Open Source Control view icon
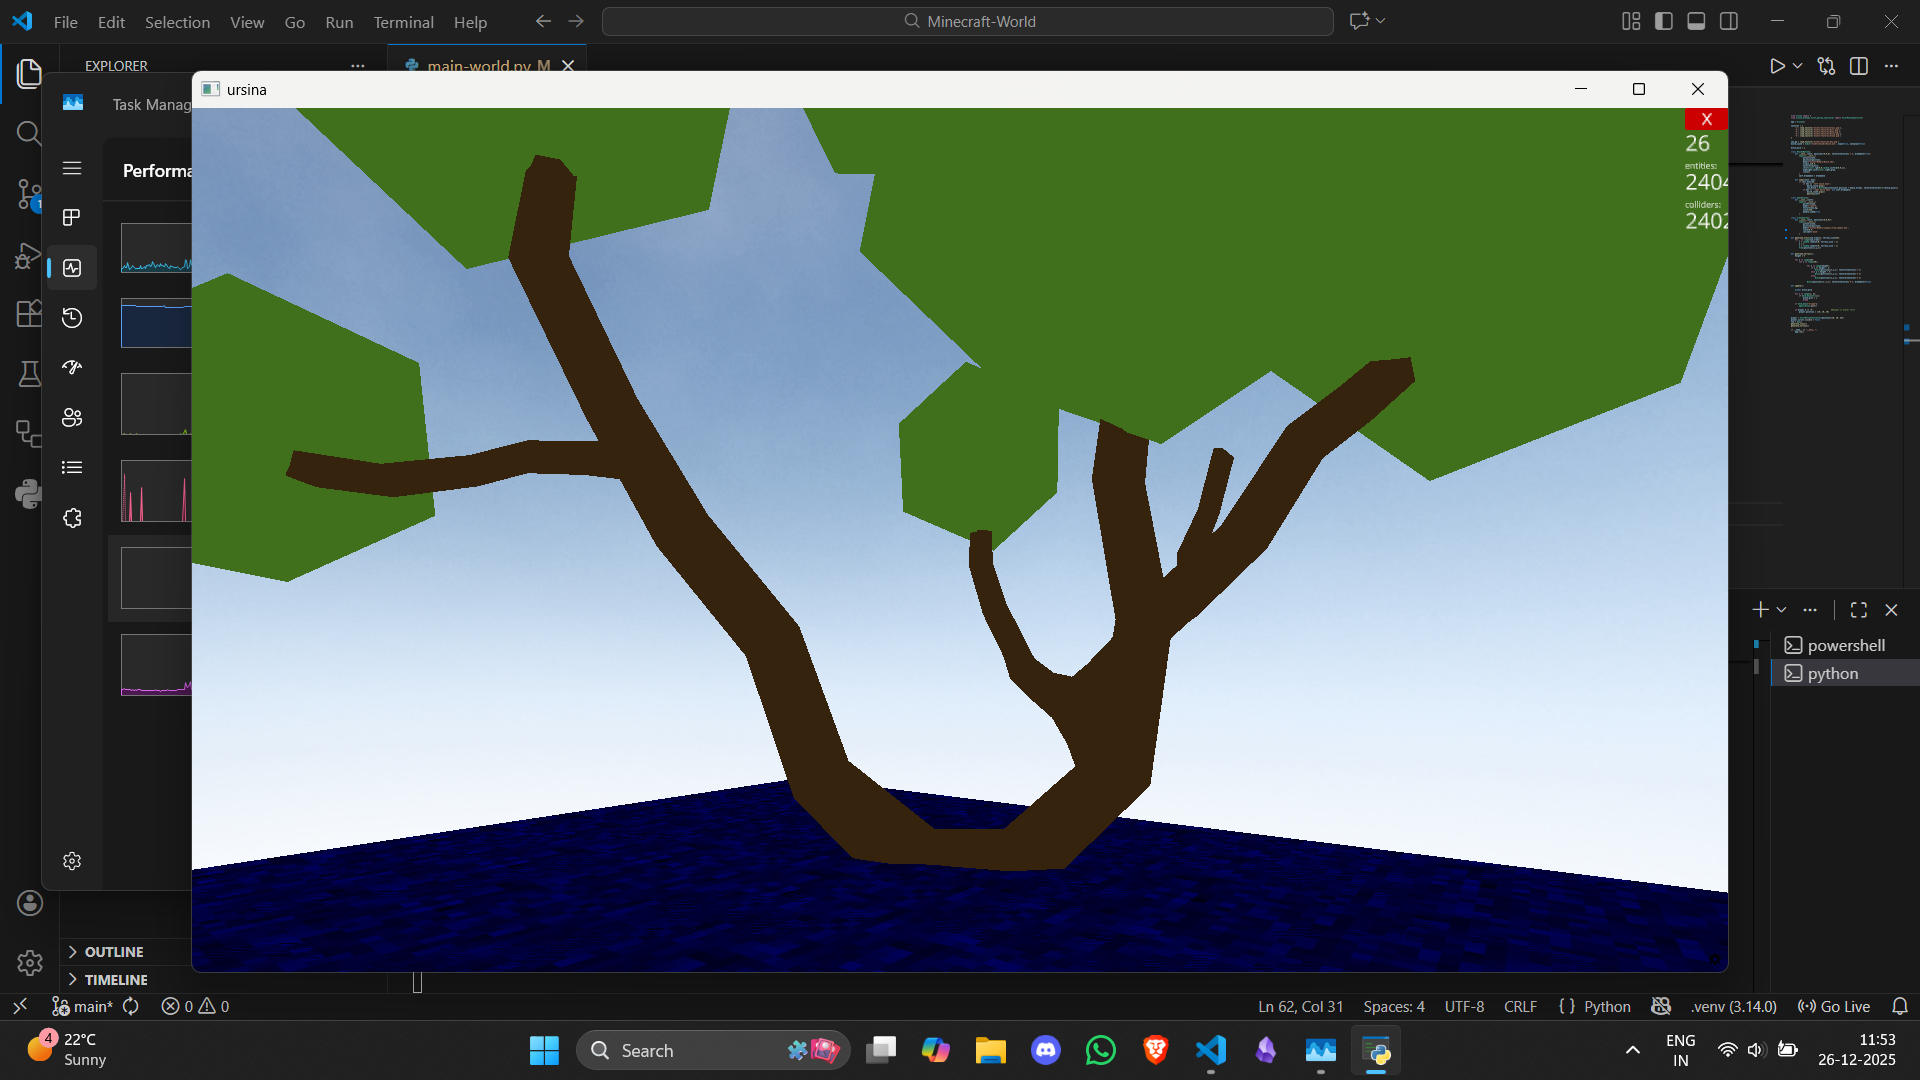 (x=29, y=193)
